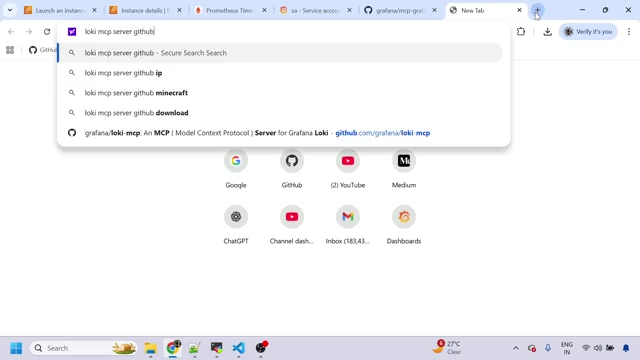
Task: Close the Instance details tab
Action: click(179, 10)
